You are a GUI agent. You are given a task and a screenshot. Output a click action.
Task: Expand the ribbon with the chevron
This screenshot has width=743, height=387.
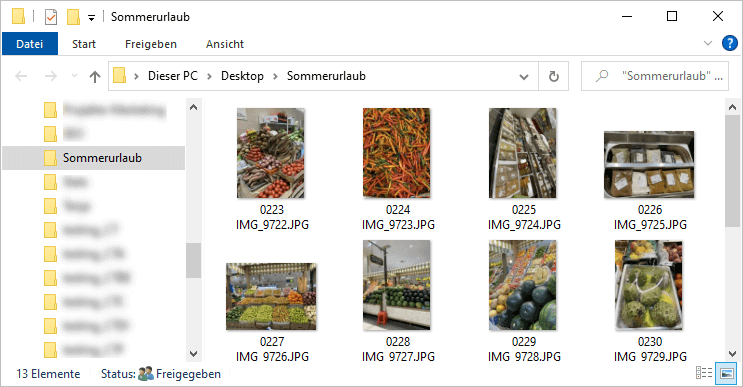708,44
